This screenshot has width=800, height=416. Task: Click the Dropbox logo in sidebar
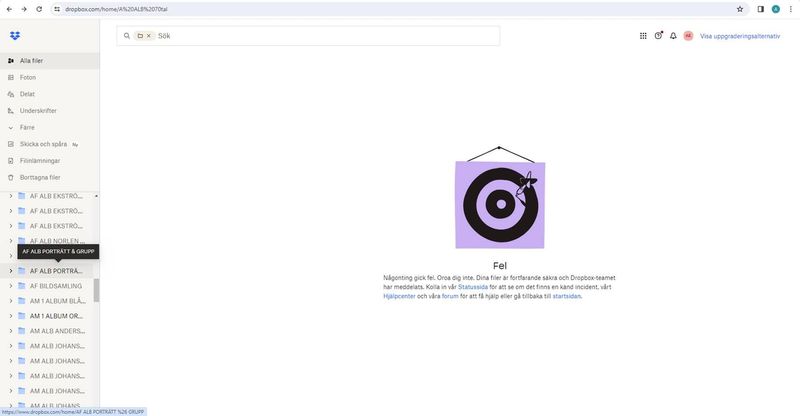pos(14,36)
